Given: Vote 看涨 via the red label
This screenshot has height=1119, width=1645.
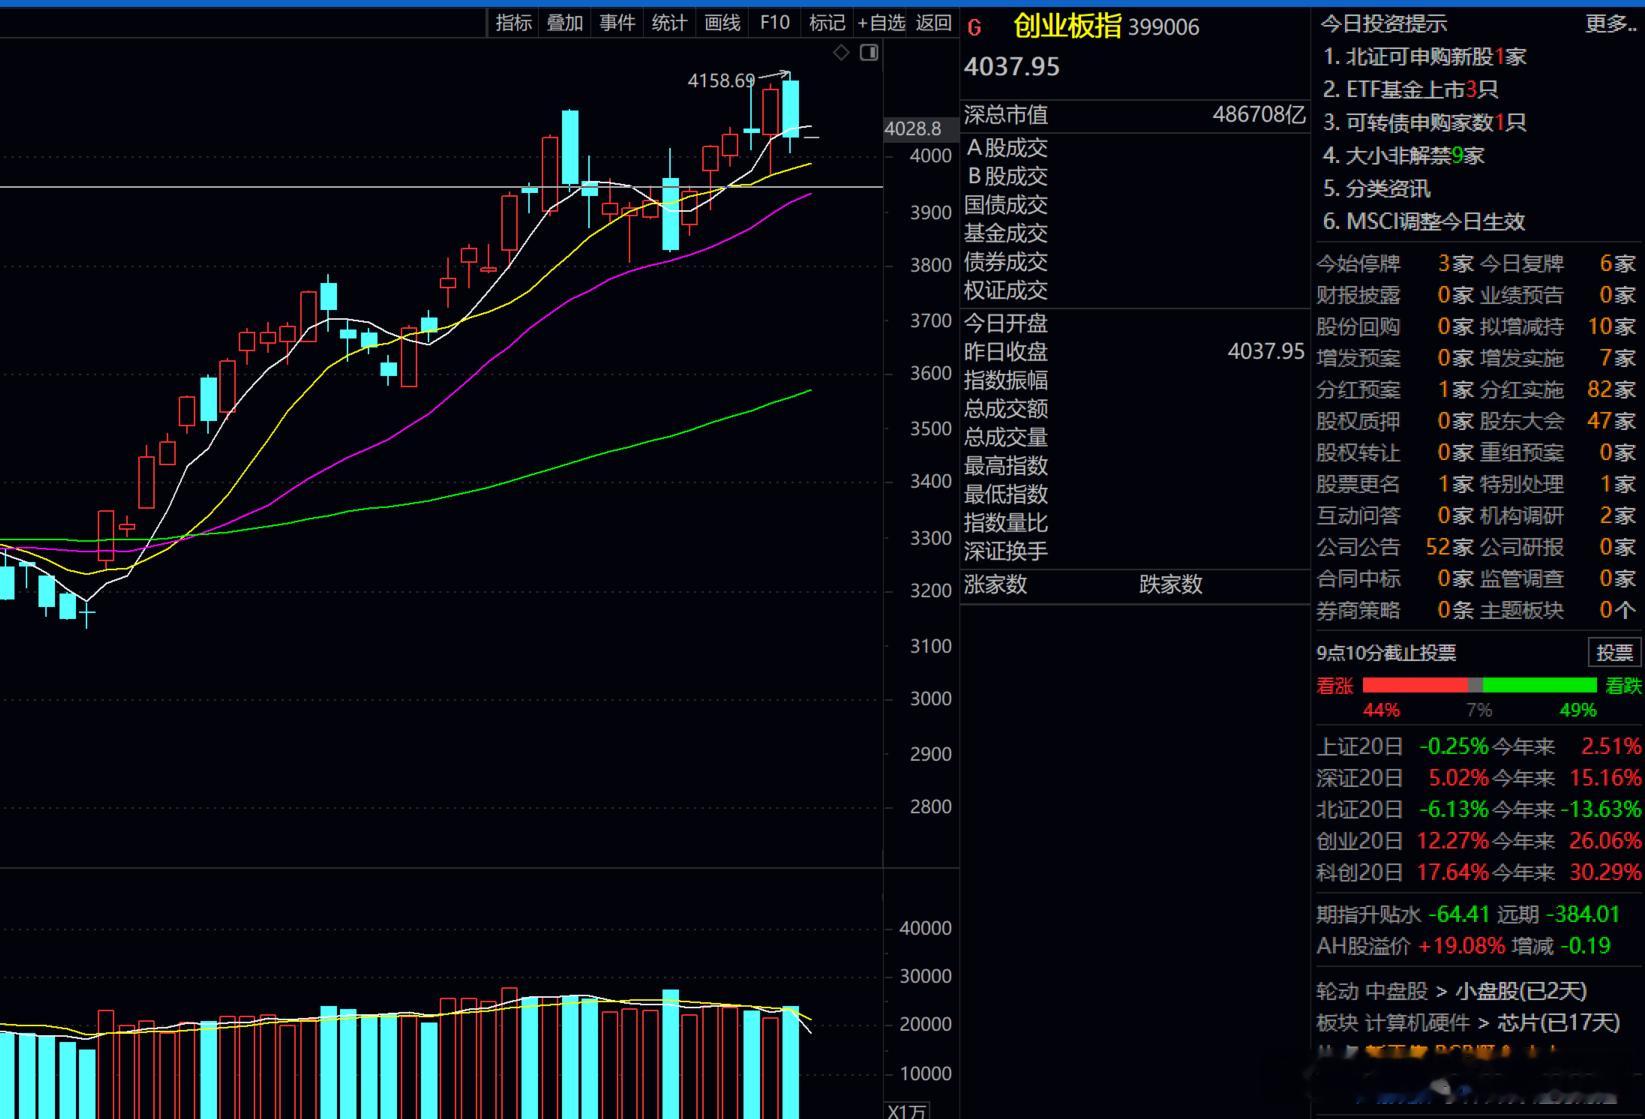Looking at the screenshot, I should (x=1335, y=686).
